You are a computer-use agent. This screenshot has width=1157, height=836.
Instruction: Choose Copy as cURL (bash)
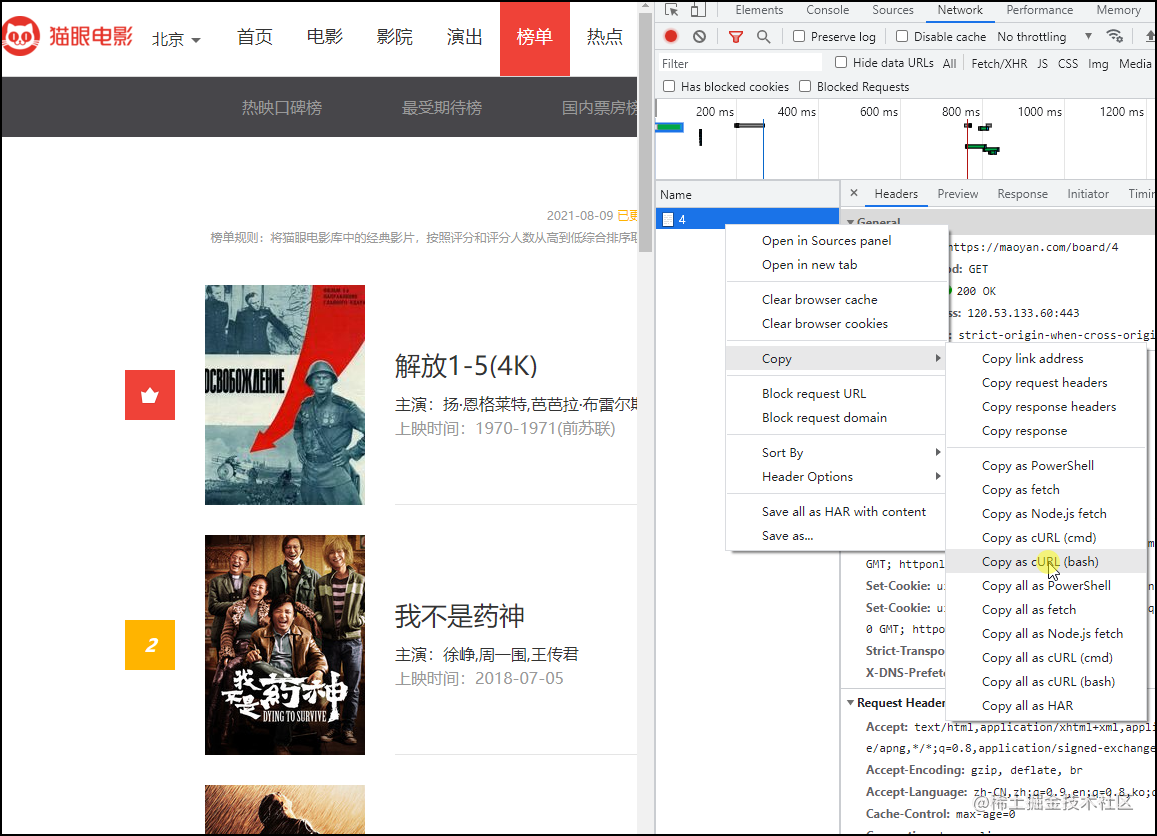pos(1046,562)
